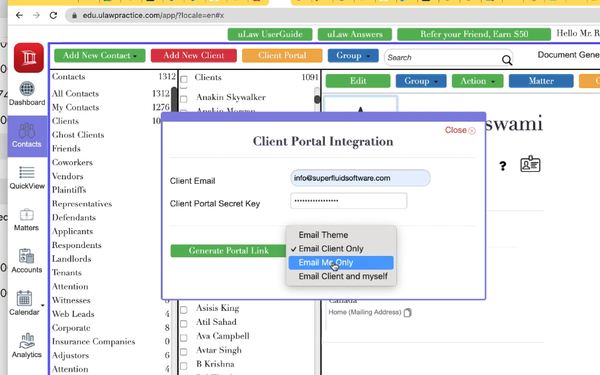
Task: Click Generate Portal Link button
Action: click(x=228, y=251)
